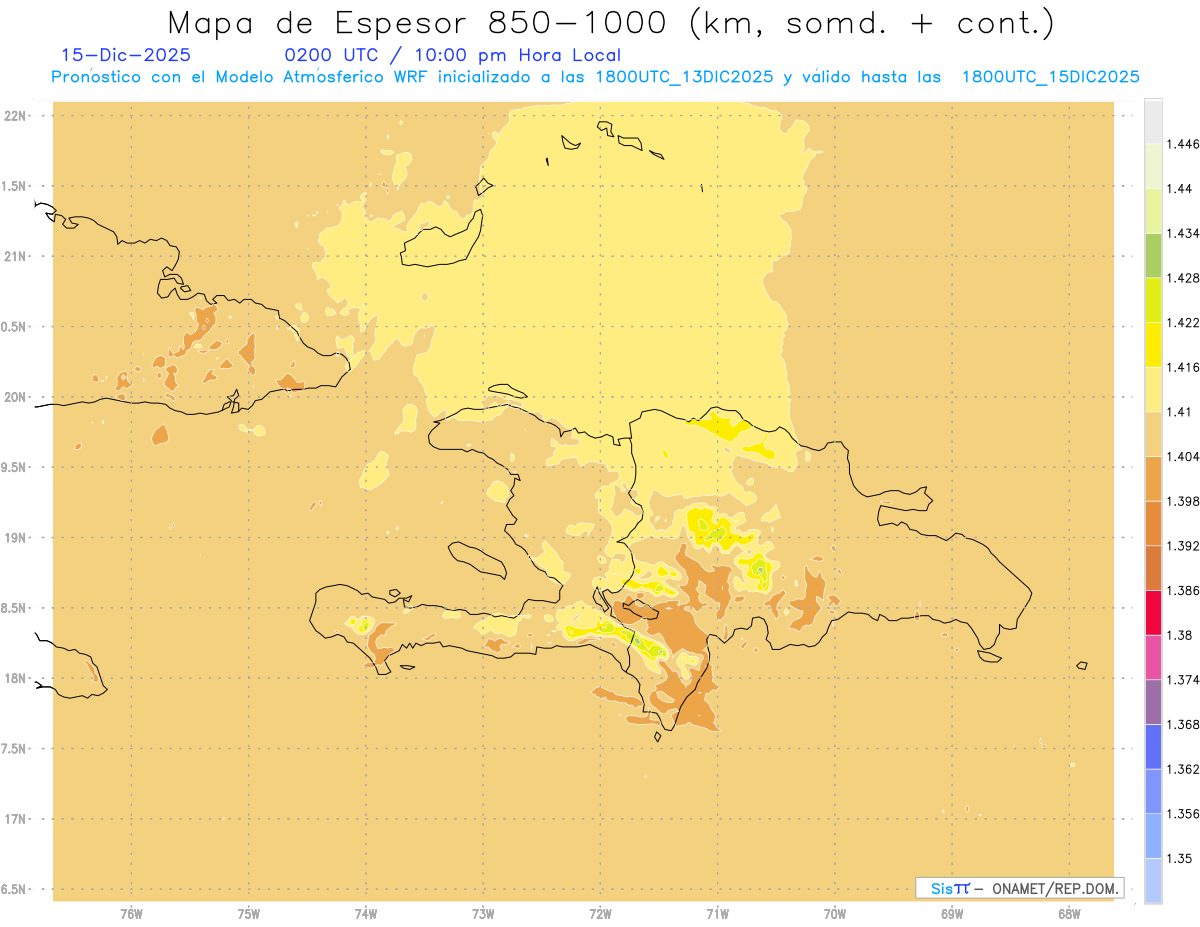Click the colorbar value "1.374"
The image size is (1200, 927).
[1184, 680]
